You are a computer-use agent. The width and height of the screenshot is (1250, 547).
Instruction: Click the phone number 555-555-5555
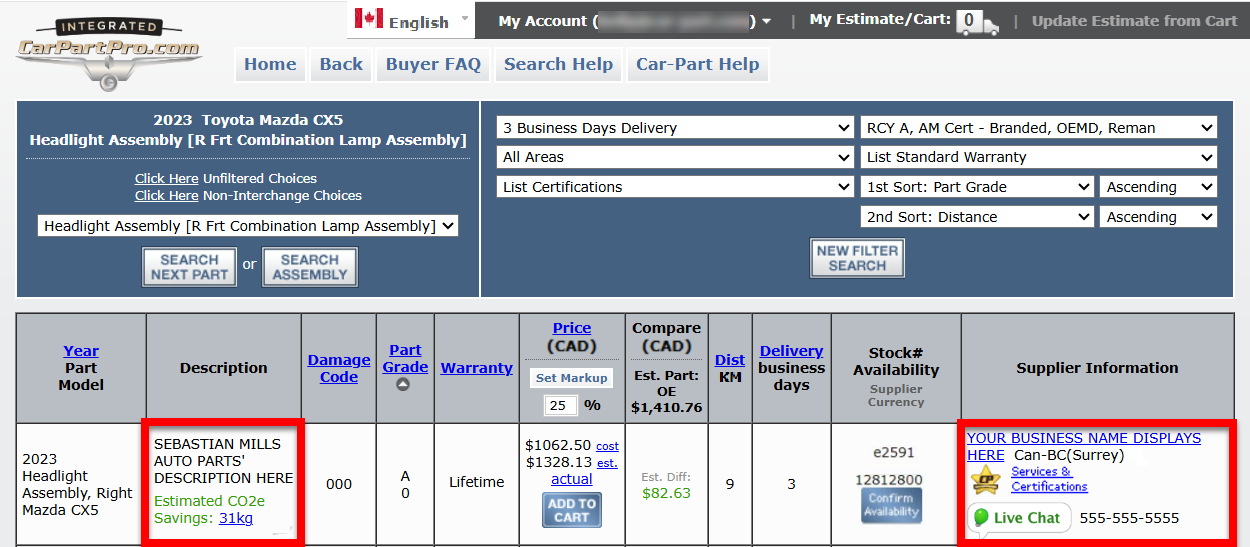pos(1129,518)
